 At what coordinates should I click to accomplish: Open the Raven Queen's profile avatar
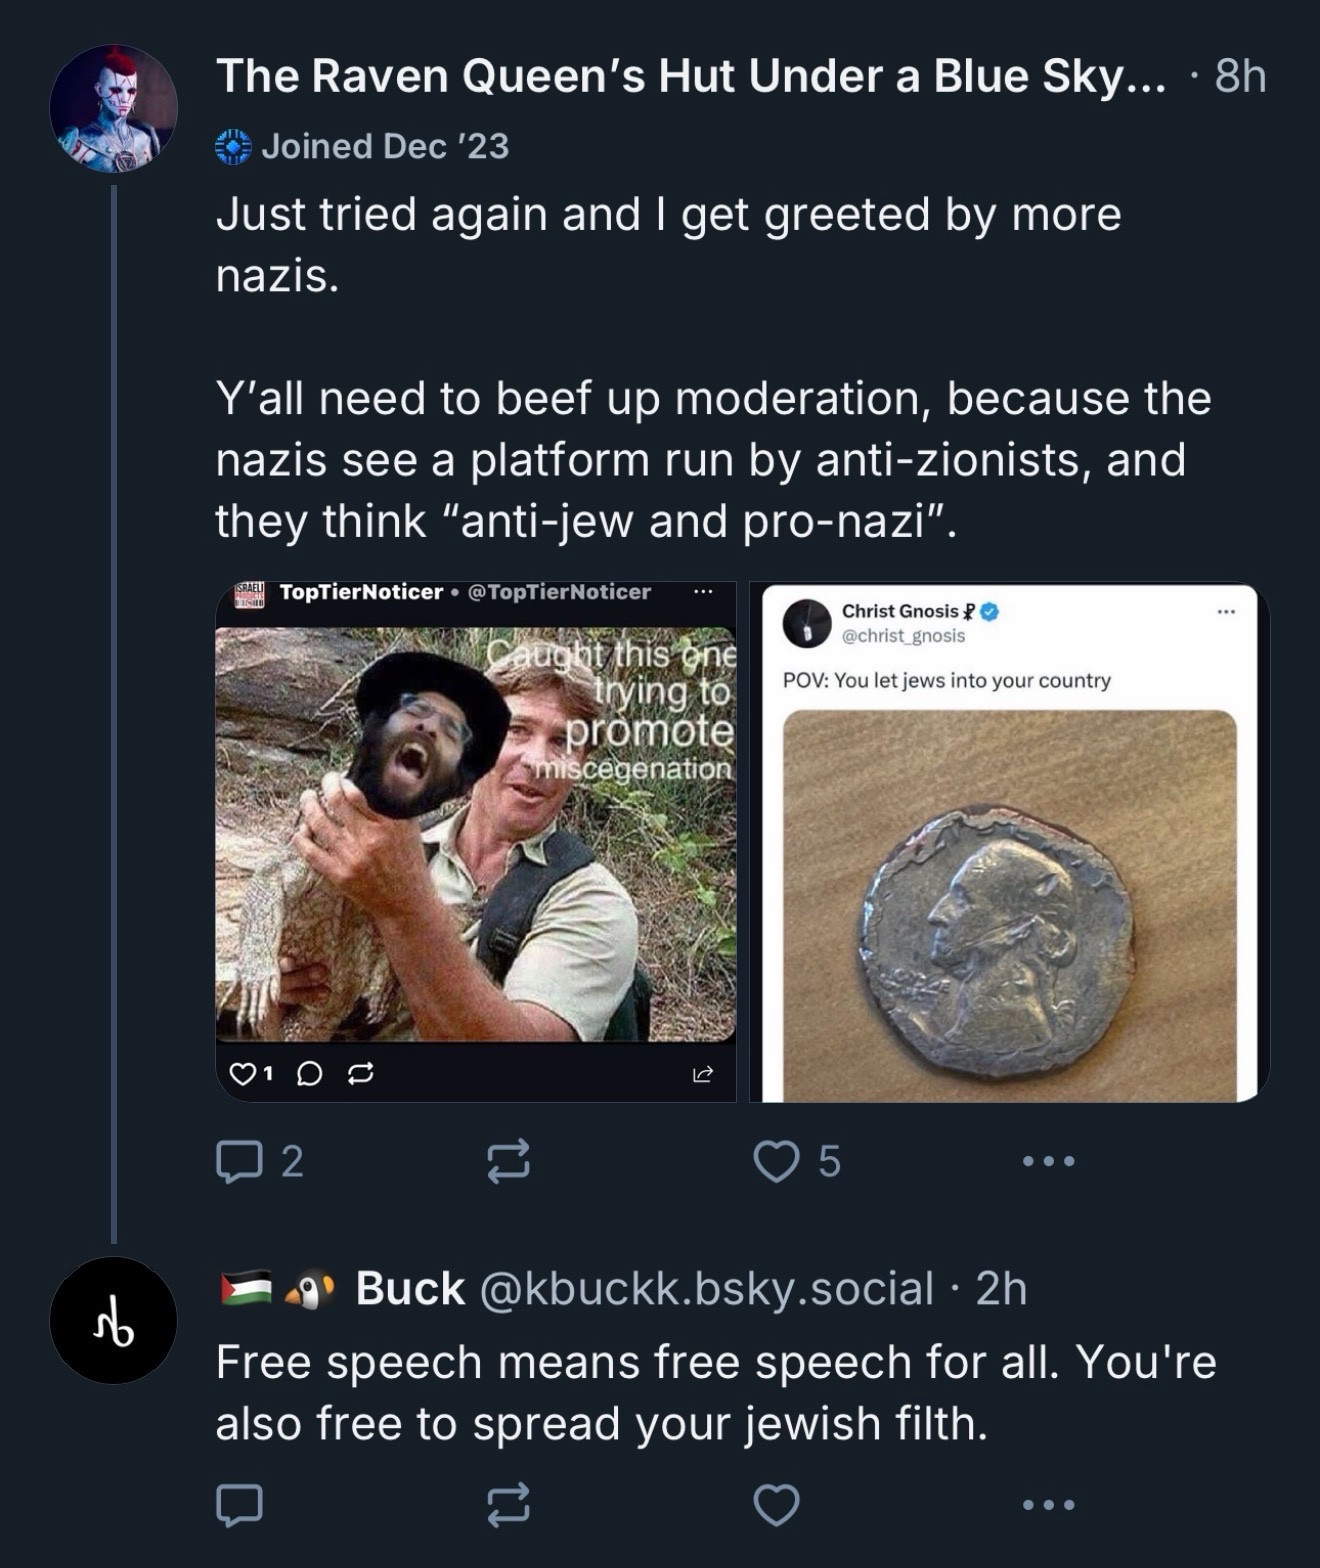113,108
